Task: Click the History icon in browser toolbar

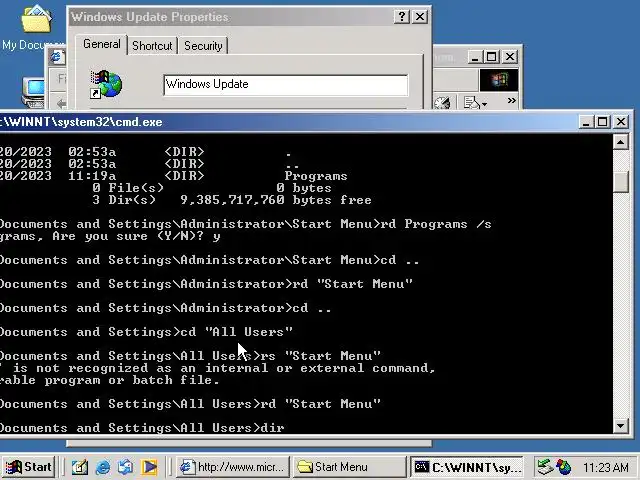Action: 443,102
